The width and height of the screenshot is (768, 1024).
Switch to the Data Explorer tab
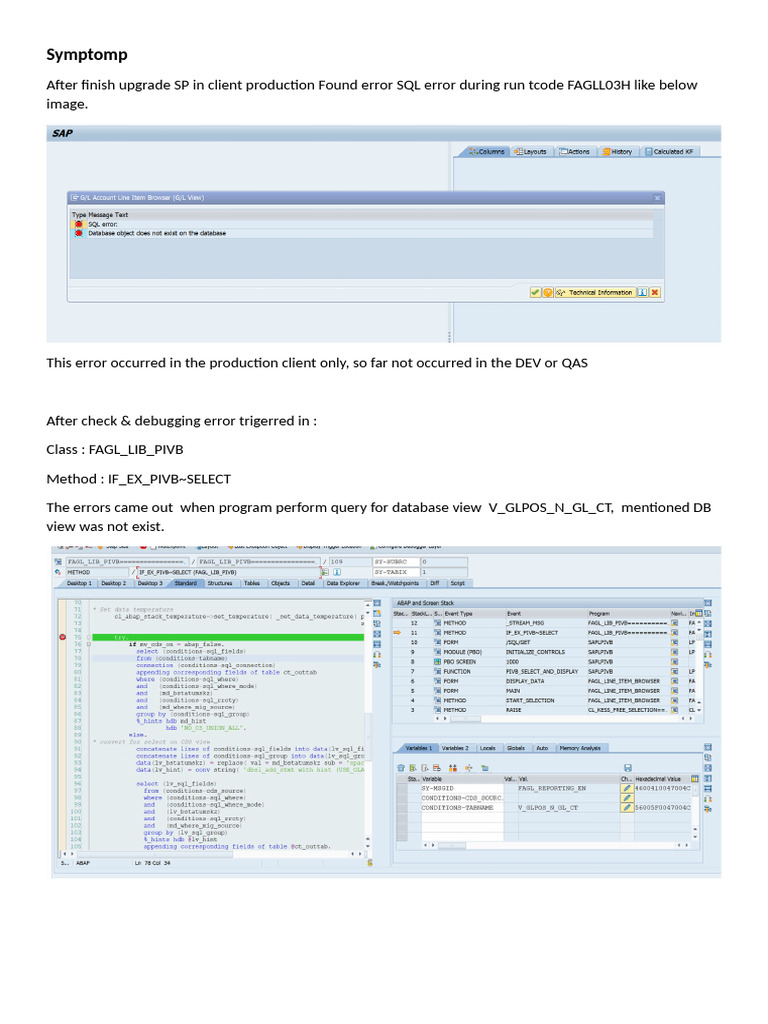click(x=343, y=583)
